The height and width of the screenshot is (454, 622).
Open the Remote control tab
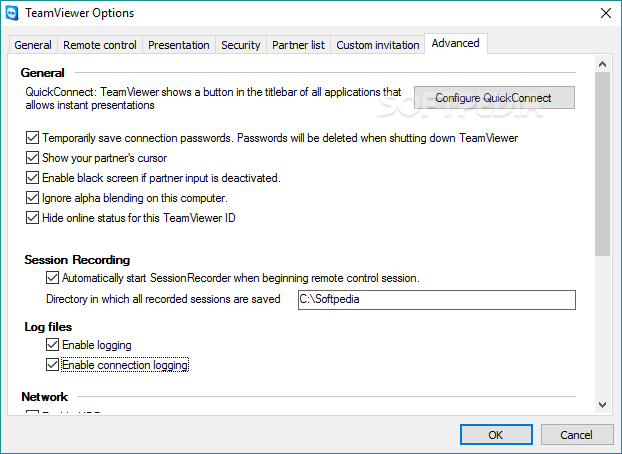[x=100, y=45]
